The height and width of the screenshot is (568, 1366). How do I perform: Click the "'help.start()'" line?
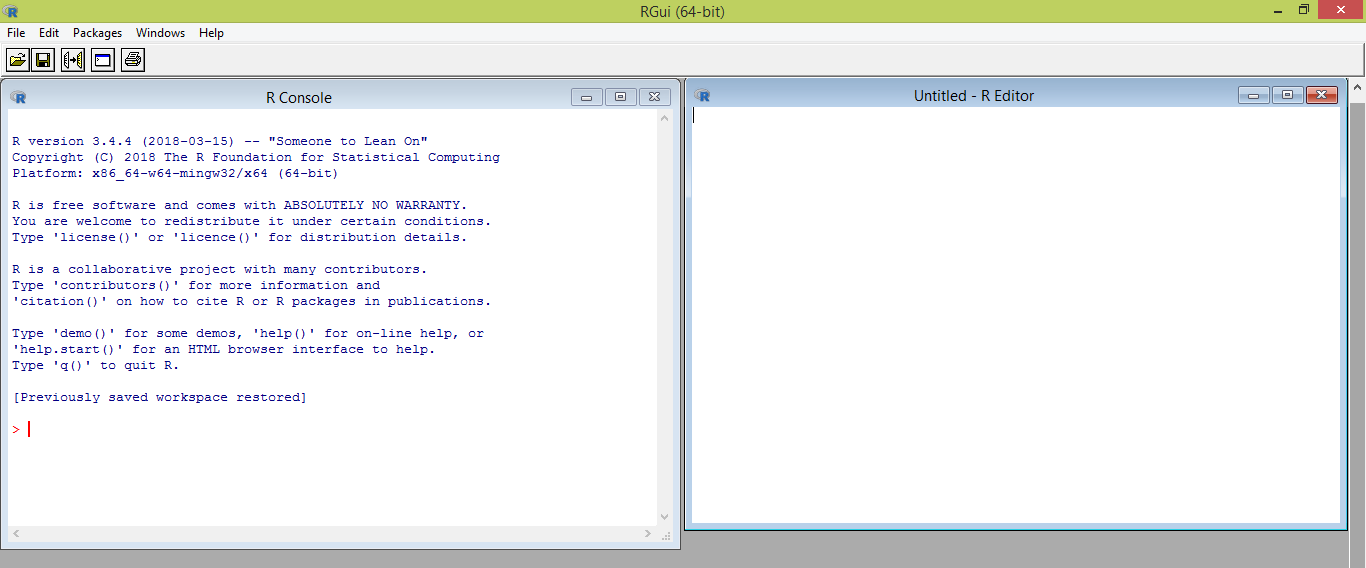pyautogui.click(x=224, y=349)
